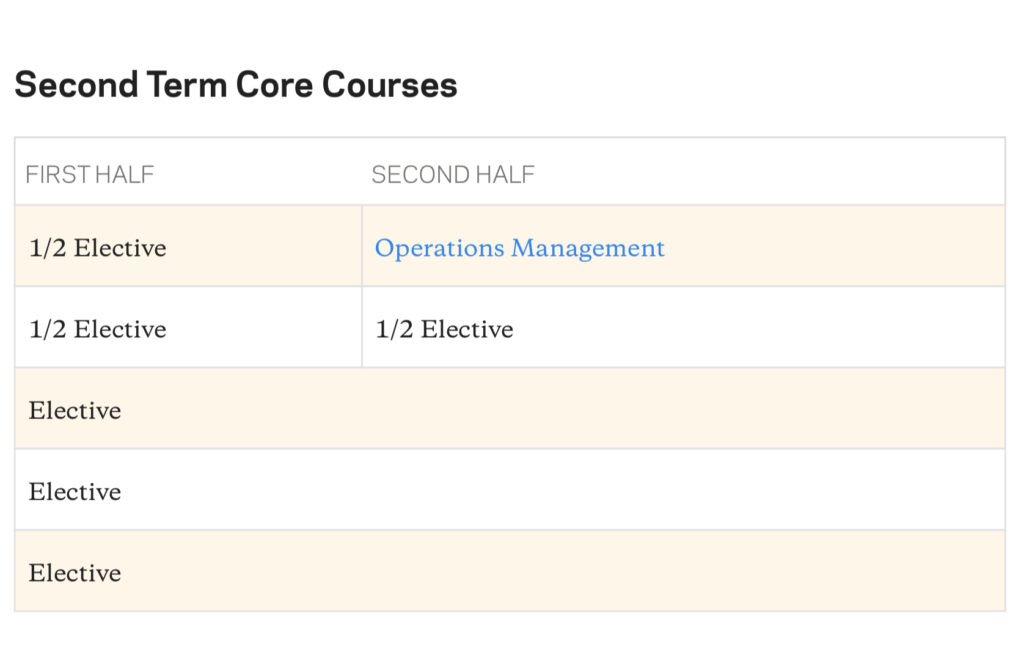Click the word SECOND in column header

pyautogui.click(x=420, y=174)
